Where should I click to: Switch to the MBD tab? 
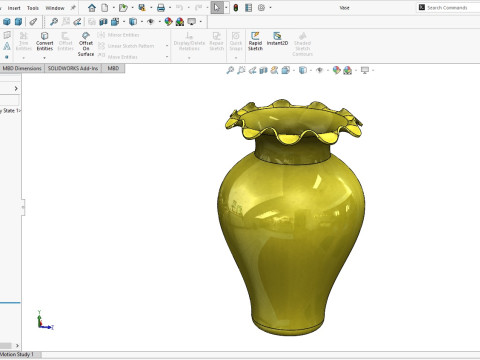pos(113,68)
